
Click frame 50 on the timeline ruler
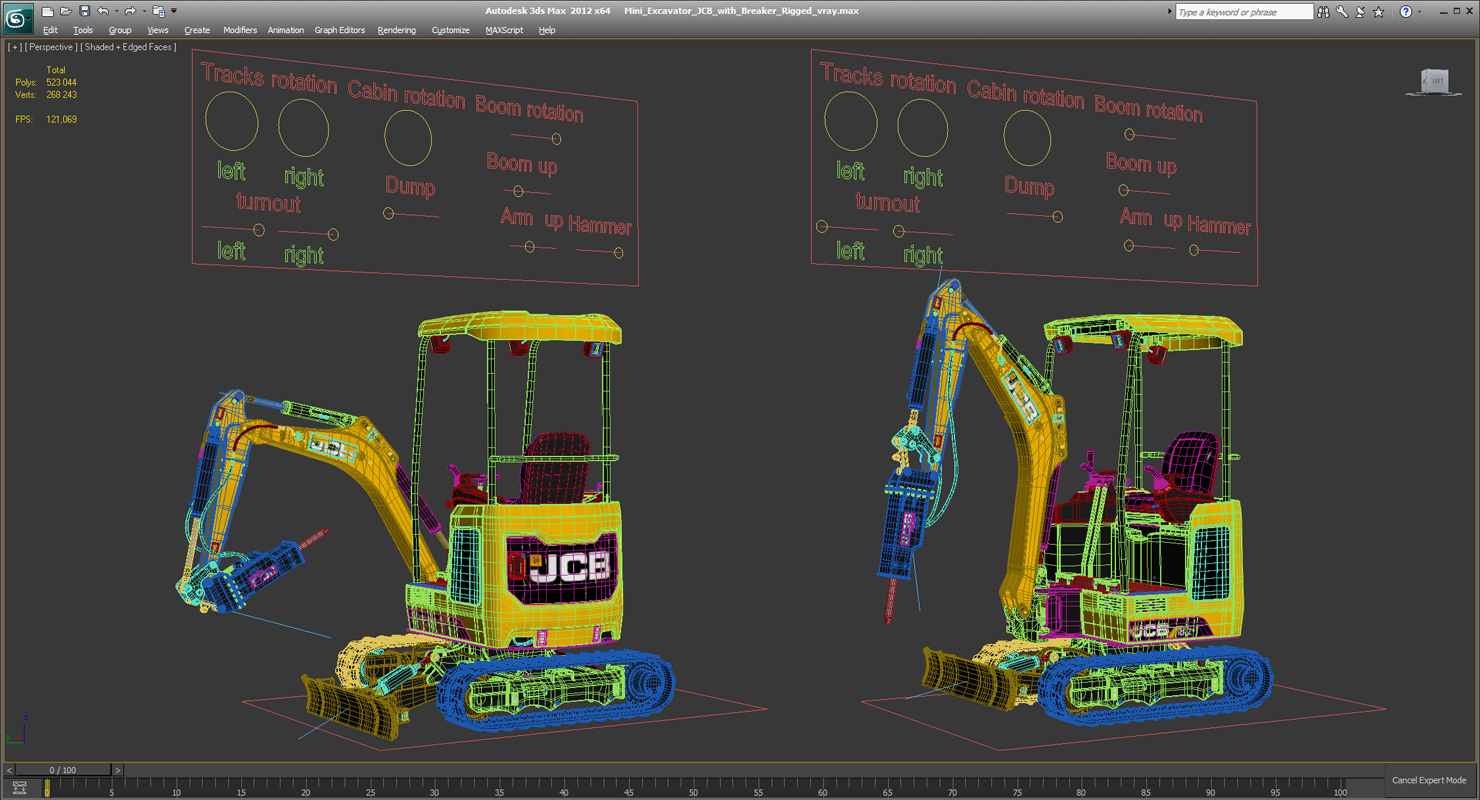tap(693, 788)
